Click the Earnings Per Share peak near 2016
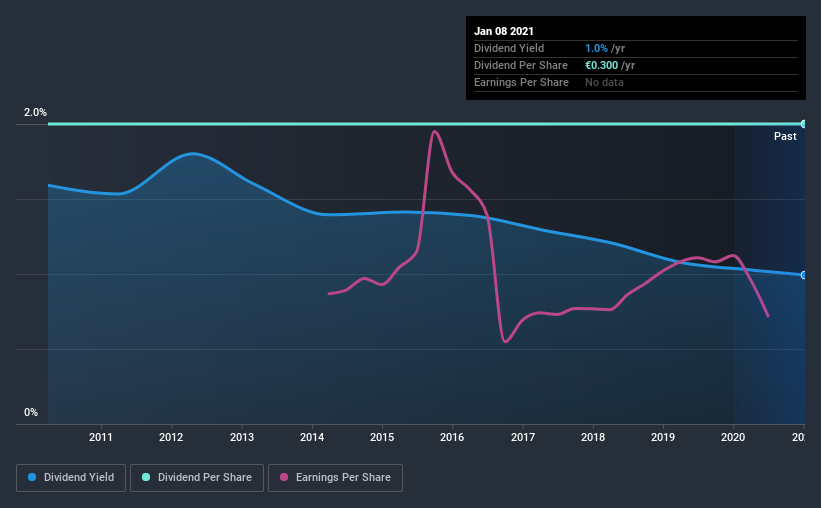Image resolution: width=821 pixels, height=508 pixels. [x=435, y=131]
